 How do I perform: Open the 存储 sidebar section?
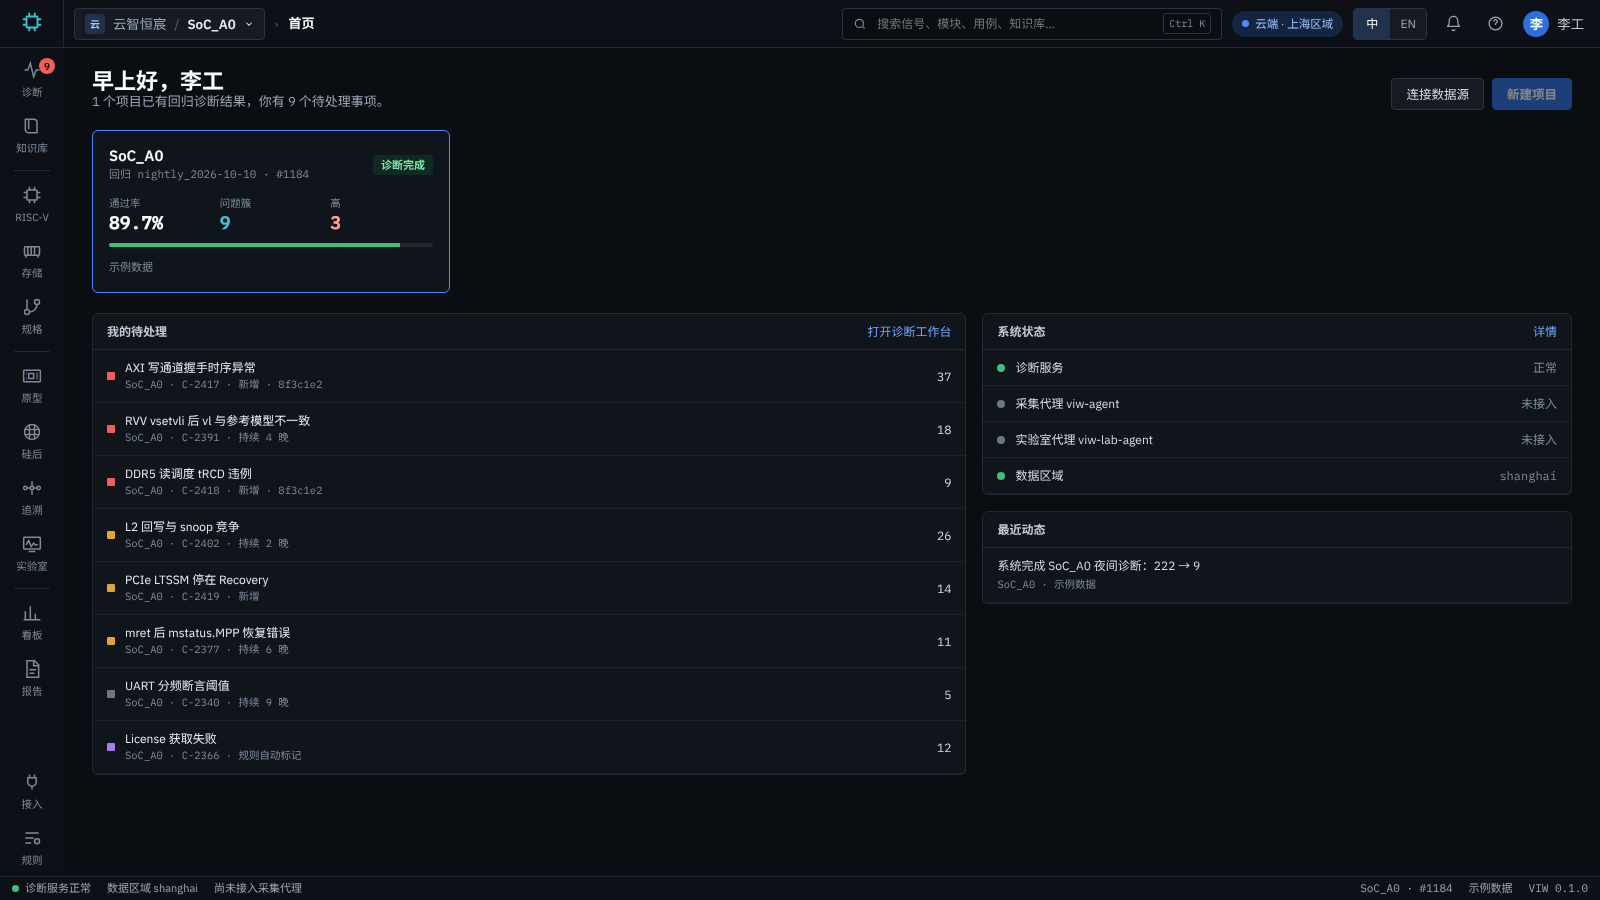point(32,260)
